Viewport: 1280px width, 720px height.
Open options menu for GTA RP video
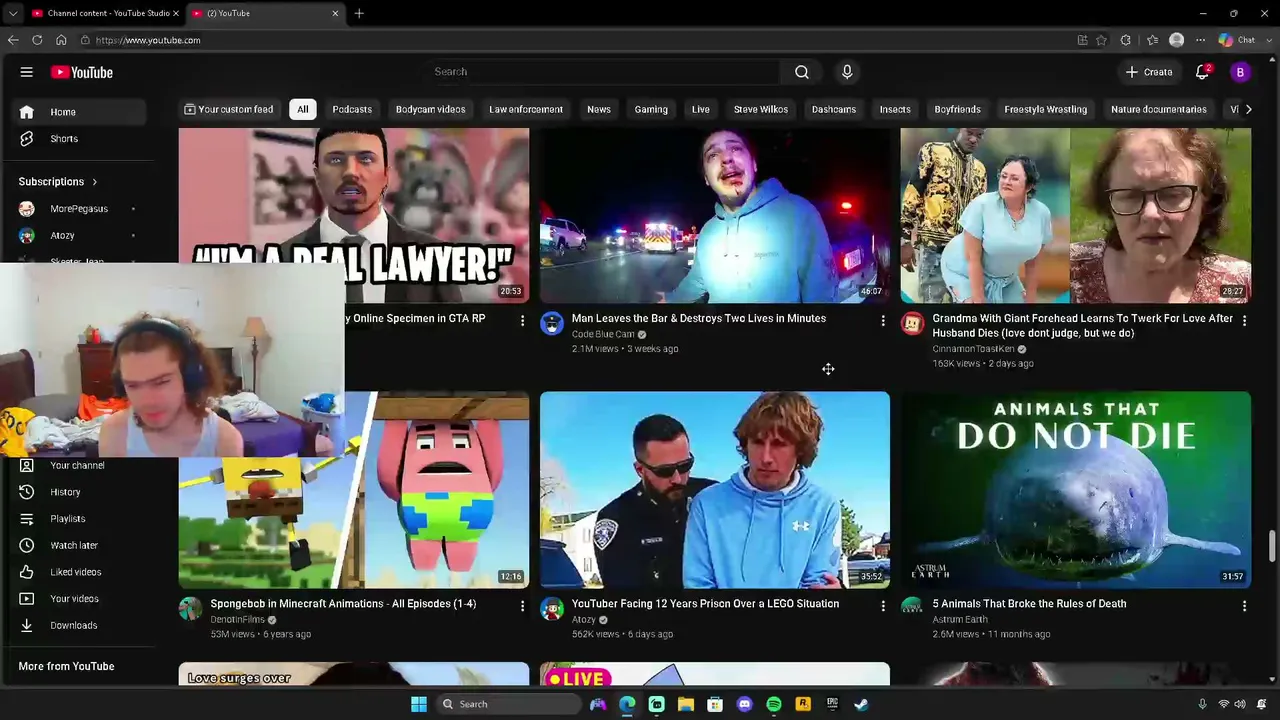click(522, 321)
